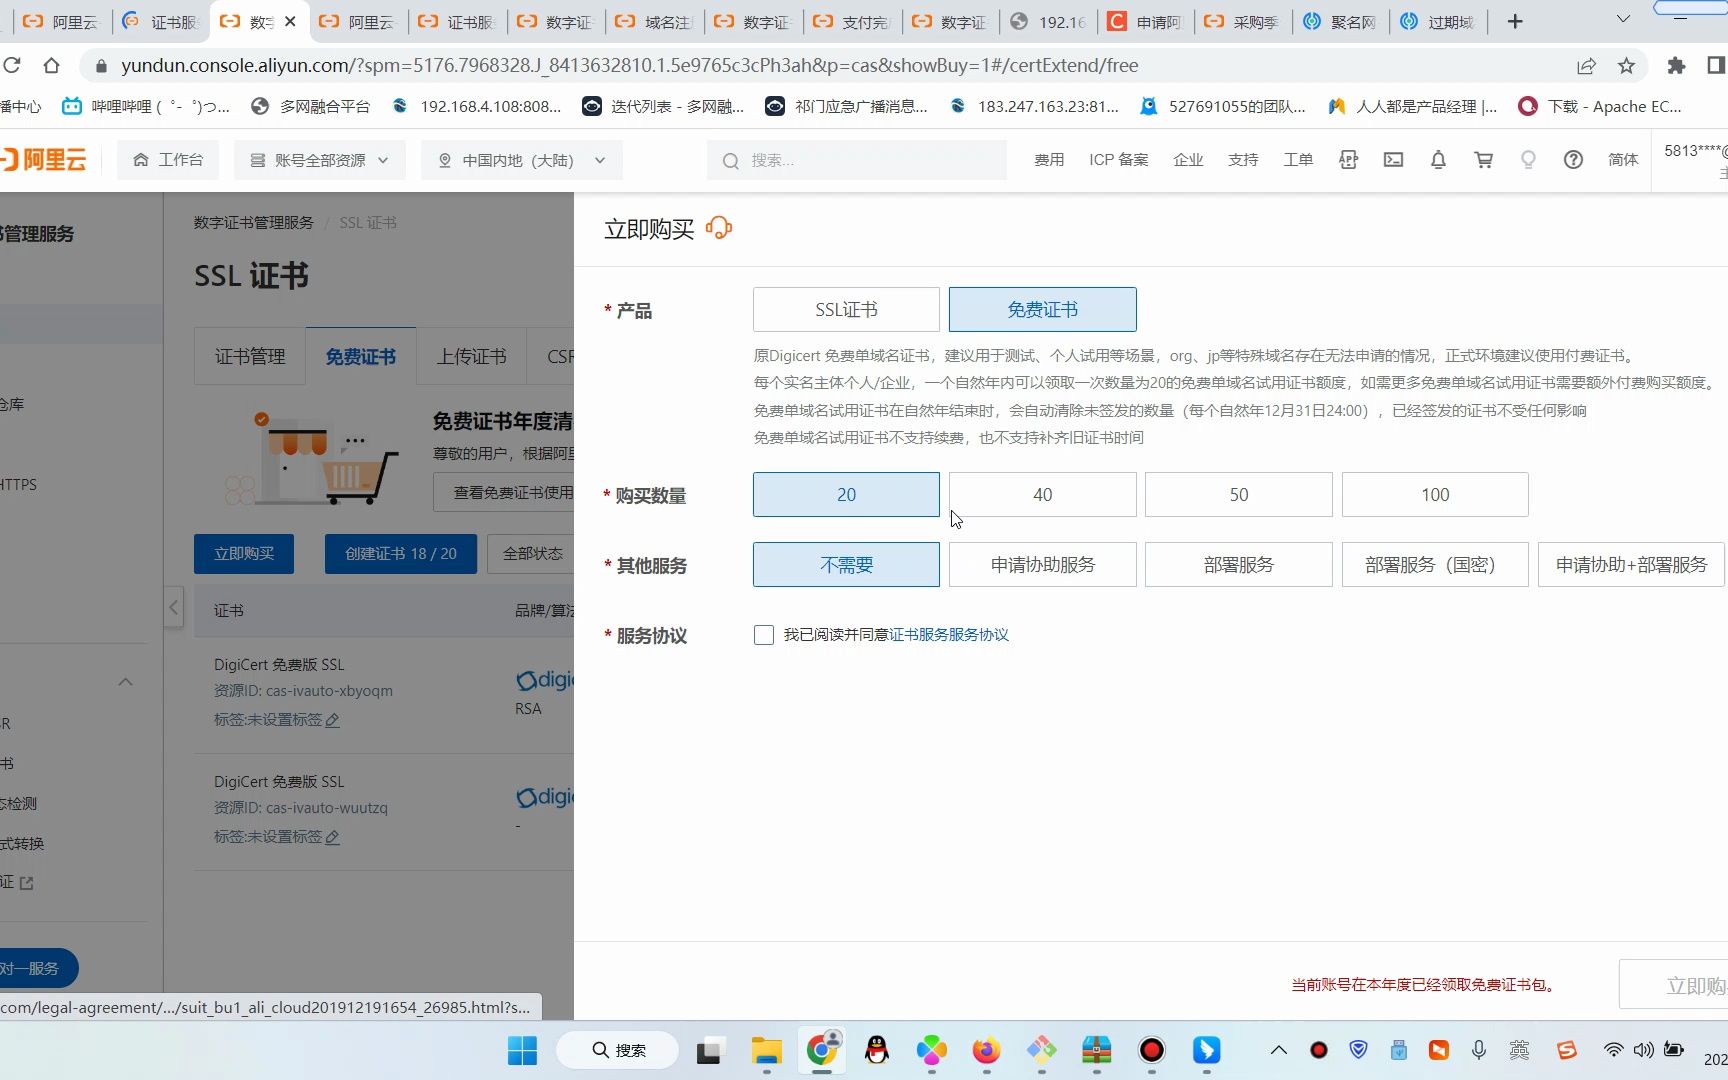Open 企业 menu in header
This screenshot has height=1080, width=1728.
click(1188, 160)
